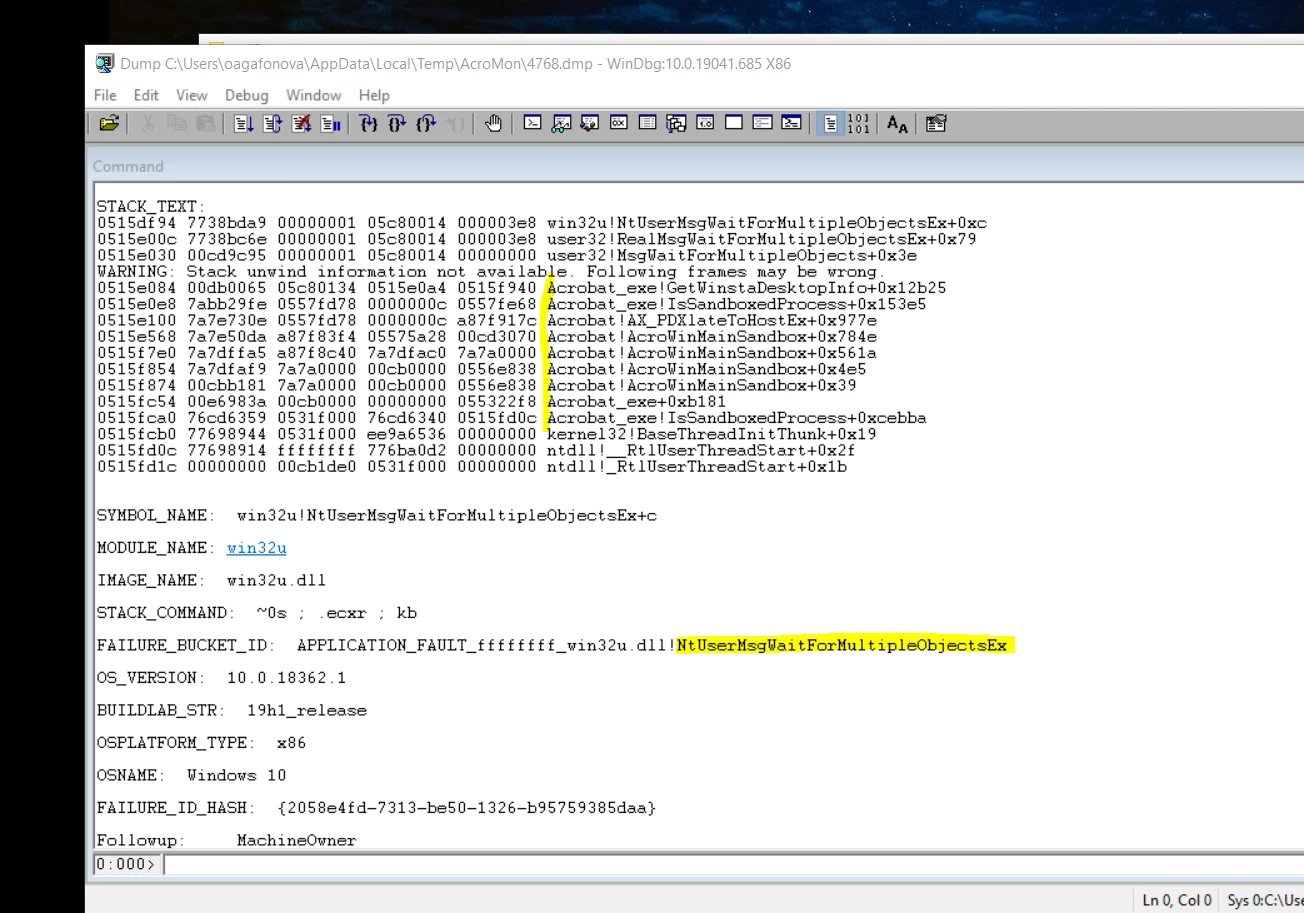Open the Scratch Pad window icon
Image resolution: width=1304 pixels, height=913 pixels.
(734, 124)
